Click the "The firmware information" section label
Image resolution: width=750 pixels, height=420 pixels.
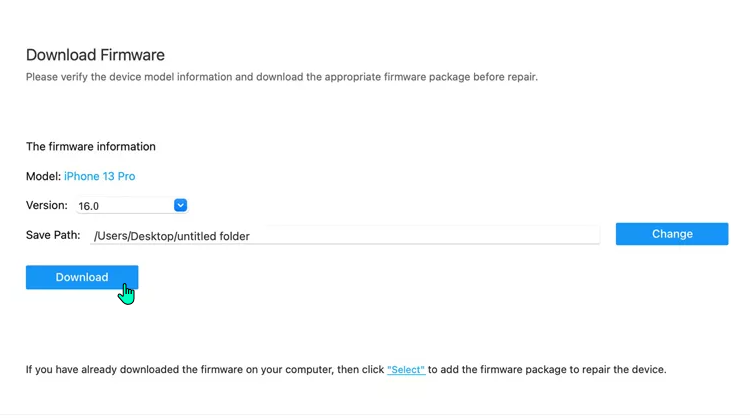click(91, 146)
